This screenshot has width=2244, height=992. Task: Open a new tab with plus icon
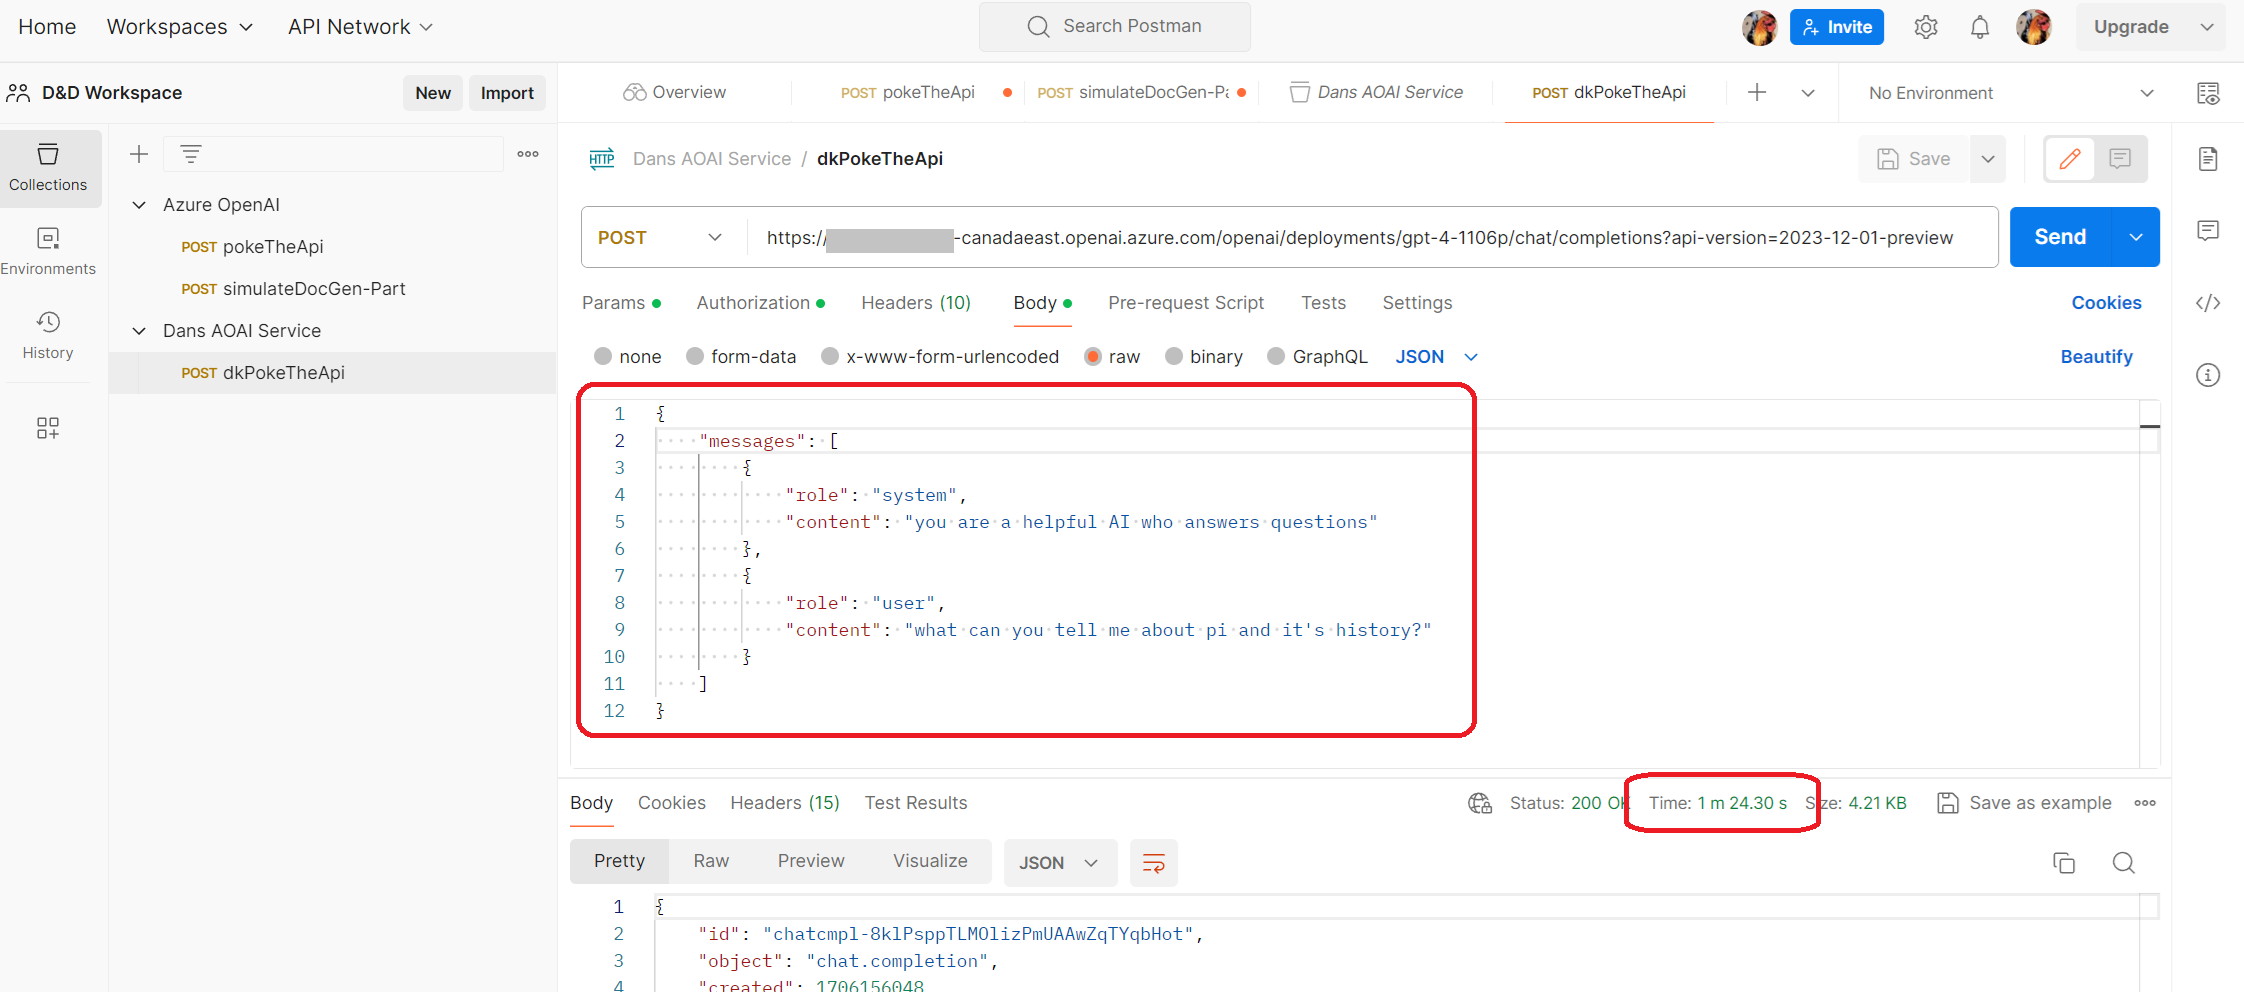[x=1757, y=93]
